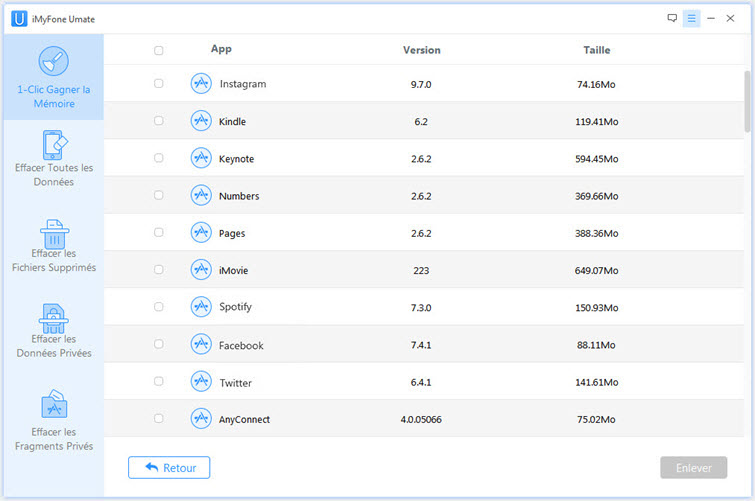Check the Facebook checkbox
755x501 pixels.
[x=158, y=343]
